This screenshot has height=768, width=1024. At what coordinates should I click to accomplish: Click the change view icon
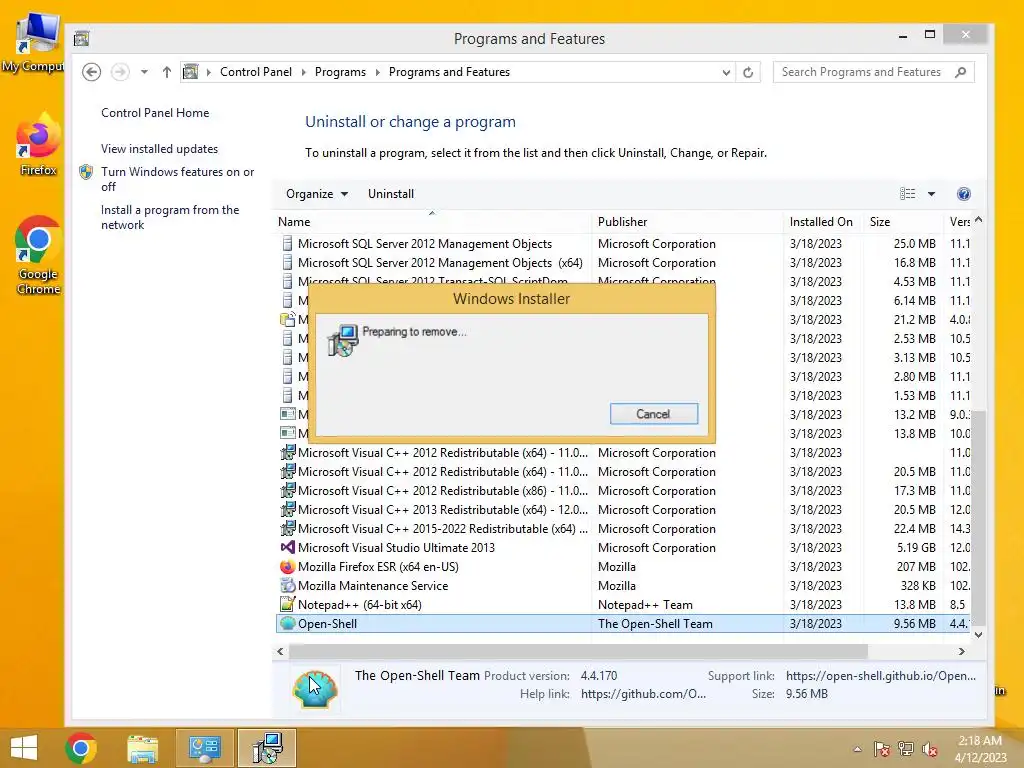908,194
